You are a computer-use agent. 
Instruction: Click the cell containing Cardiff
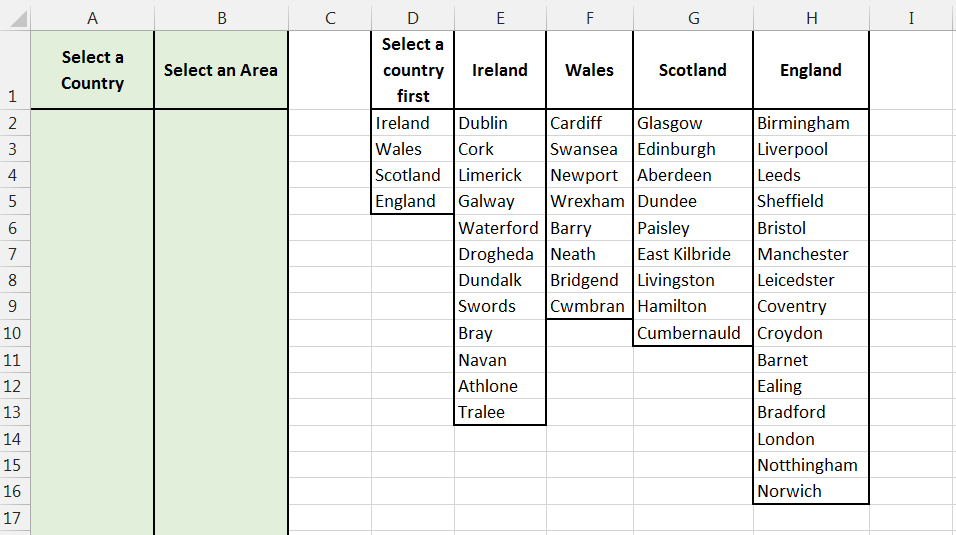(x=589, y=123)
